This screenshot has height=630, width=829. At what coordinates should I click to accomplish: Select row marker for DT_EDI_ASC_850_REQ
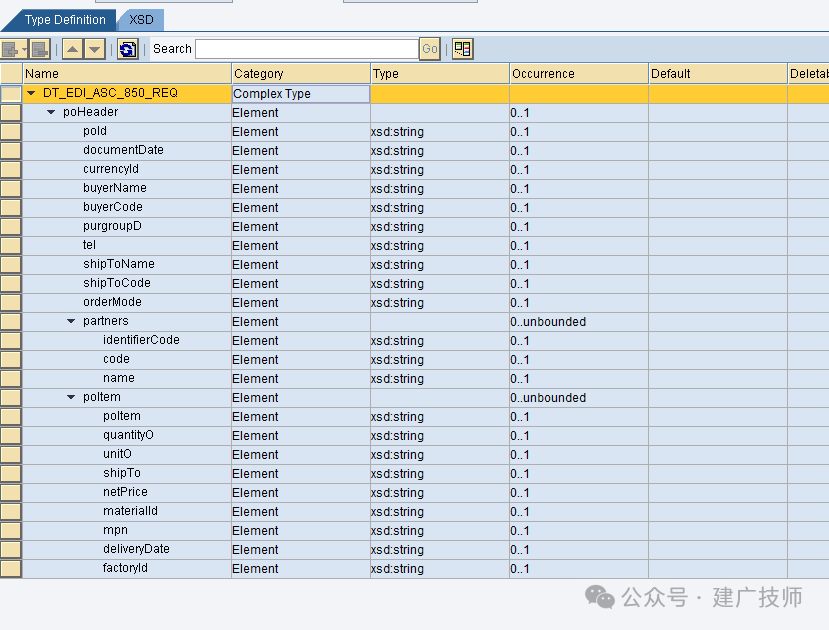tap(11, 94)
